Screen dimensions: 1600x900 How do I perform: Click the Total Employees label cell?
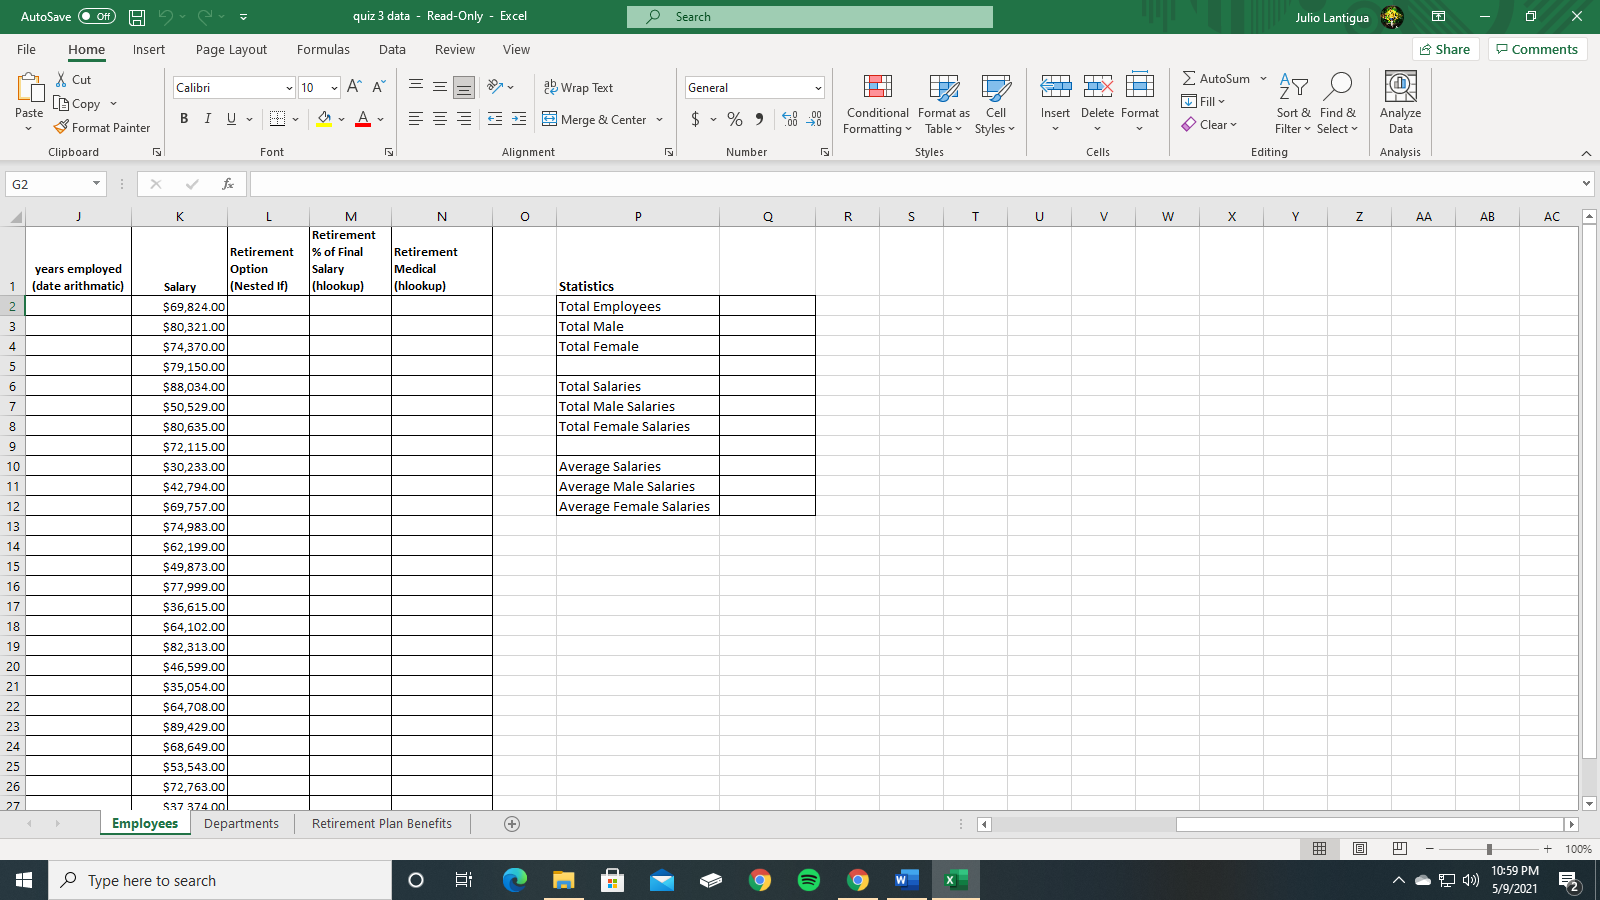point(638,306)
